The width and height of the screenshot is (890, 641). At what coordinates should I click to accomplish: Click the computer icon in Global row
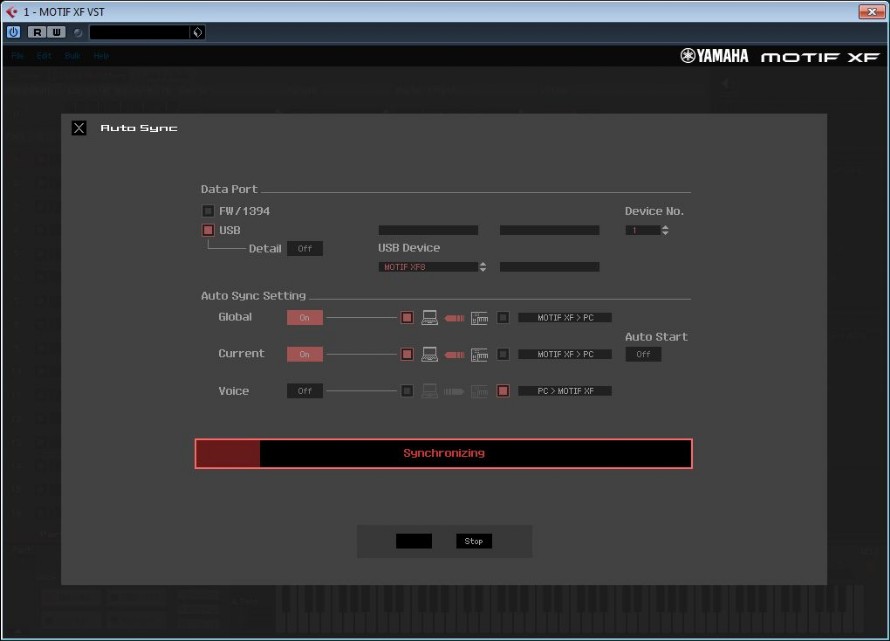tap(430, 318)
